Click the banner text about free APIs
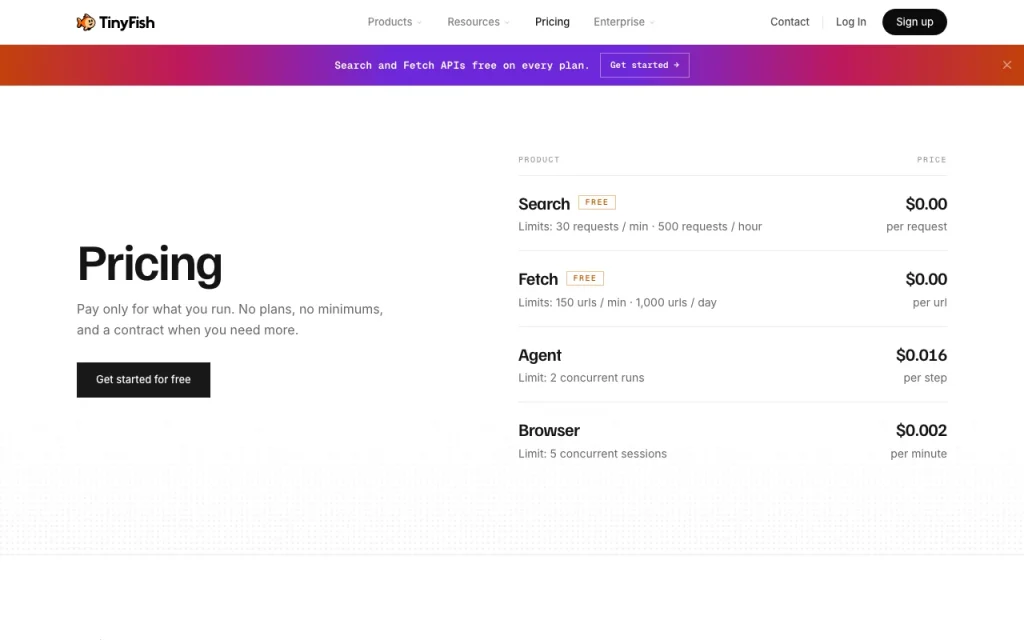The width and height of the screenshot is (1024, 640). click(x=462, y=65)
